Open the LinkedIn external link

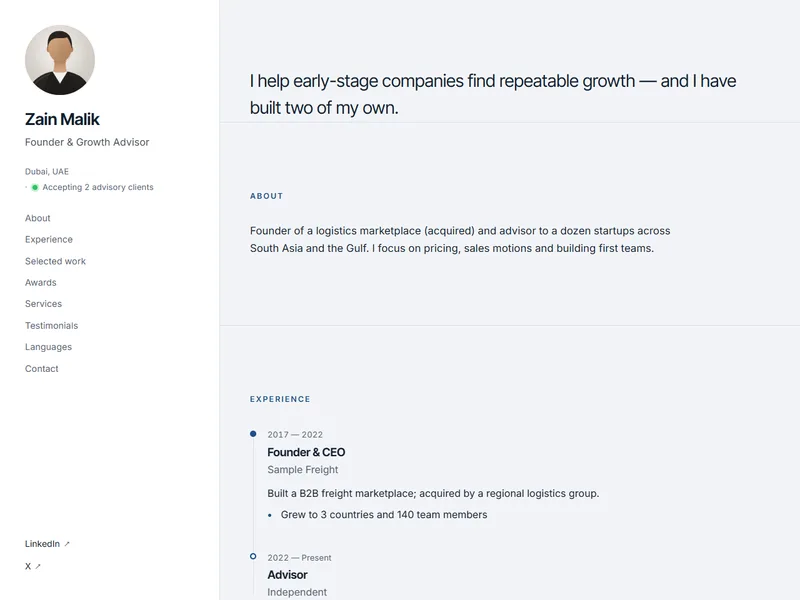click(47, 544)
